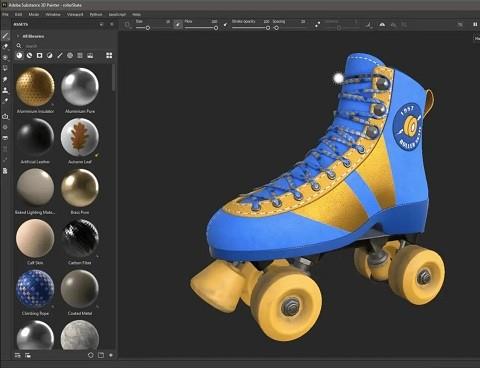480x368 pixels.
Task: Switch assets to grid view layout
Action: pos(109,55)
